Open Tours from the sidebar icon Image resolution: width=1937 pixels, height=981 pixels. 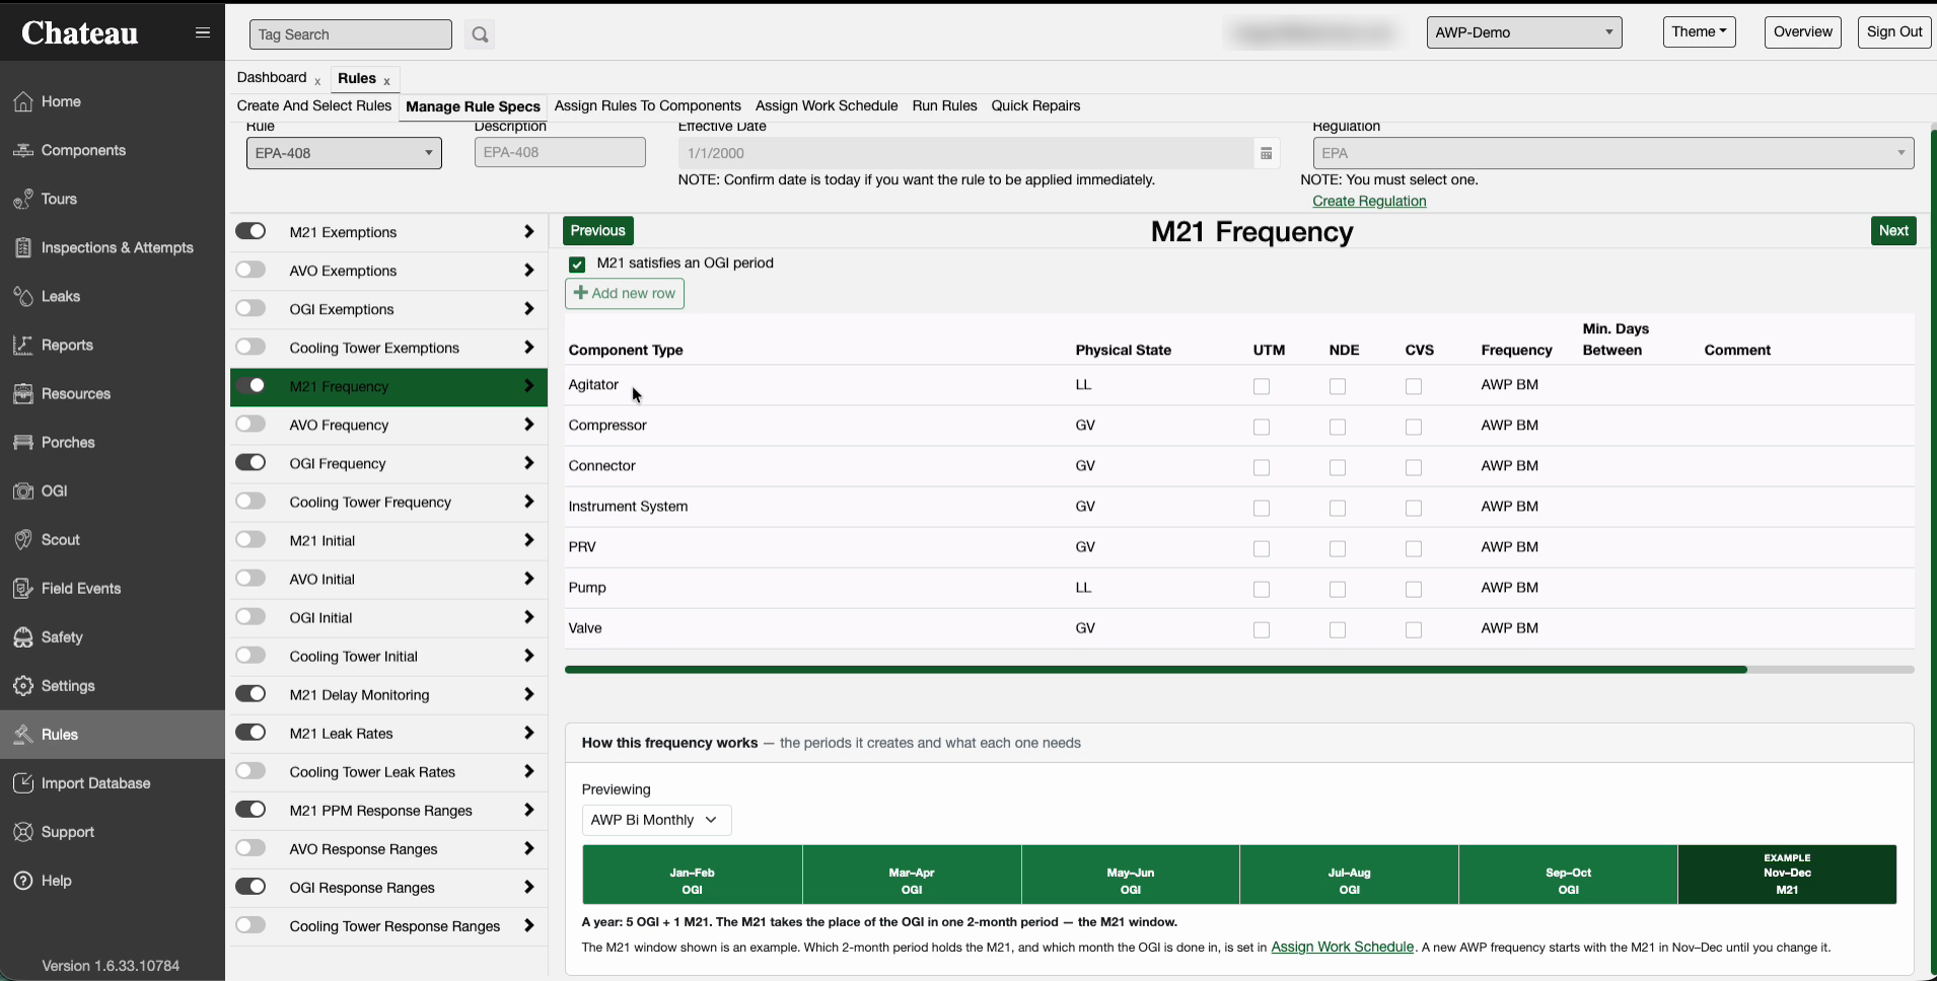pyautogui.click(x=23, y=199)
